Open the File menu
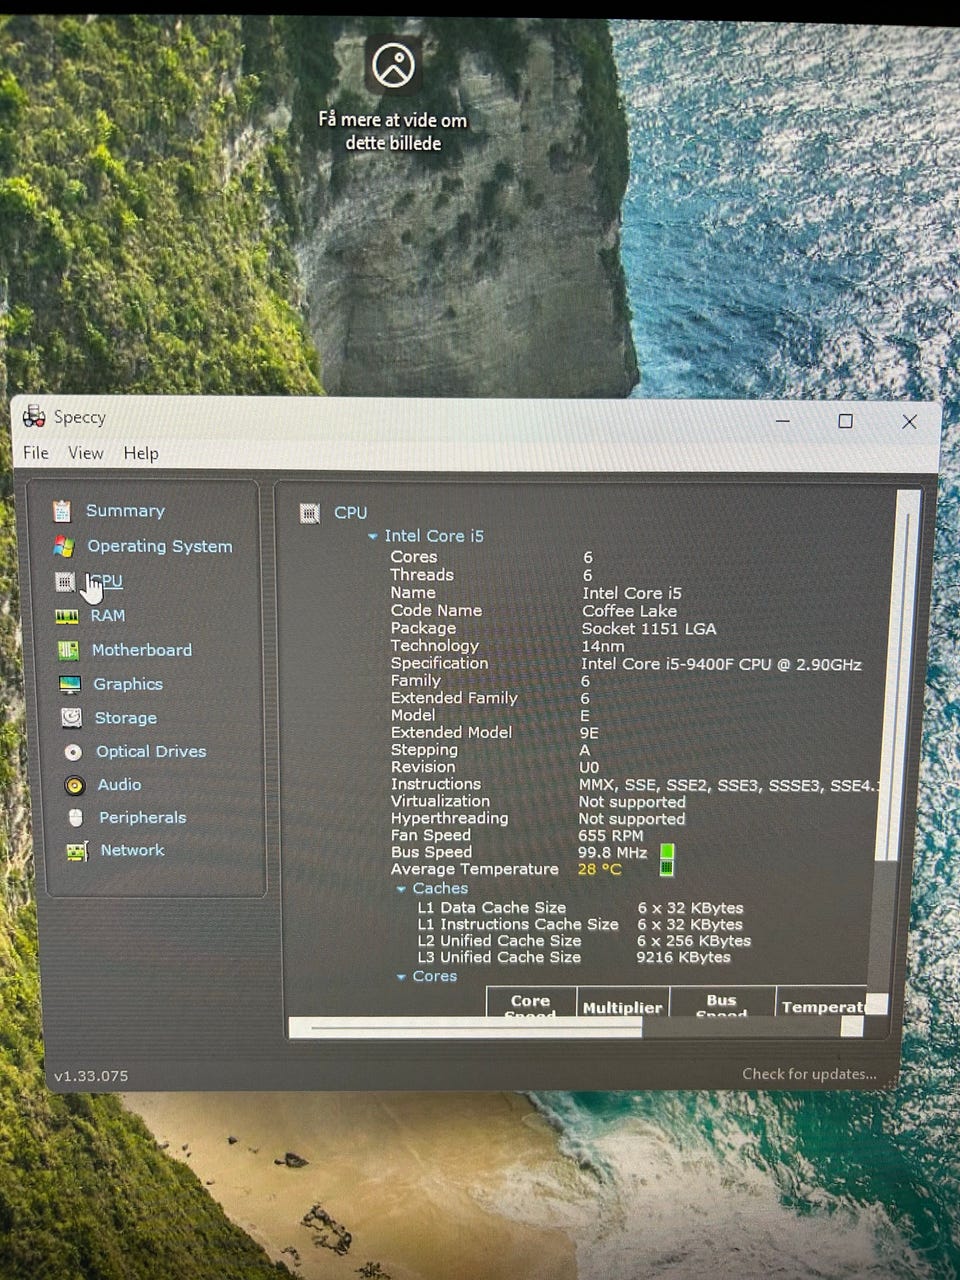Image resolution: width=960 pixels, height=1280 pixels. click(x=36, y=453)
